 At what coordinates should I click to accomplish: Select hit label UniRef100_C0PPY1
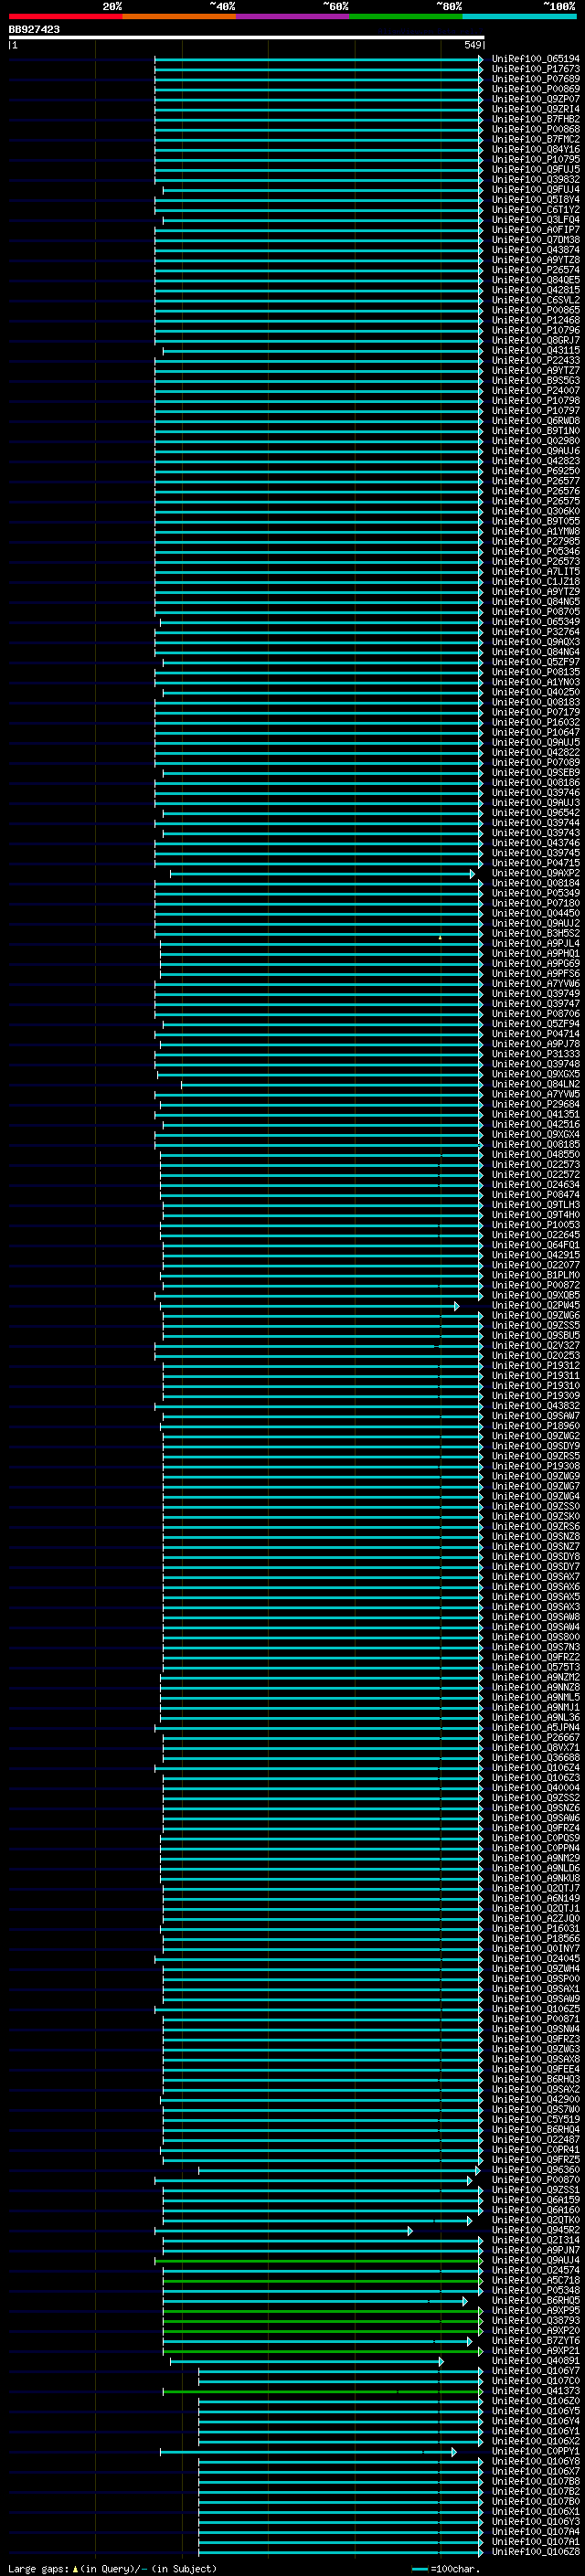click(535, 2451)
